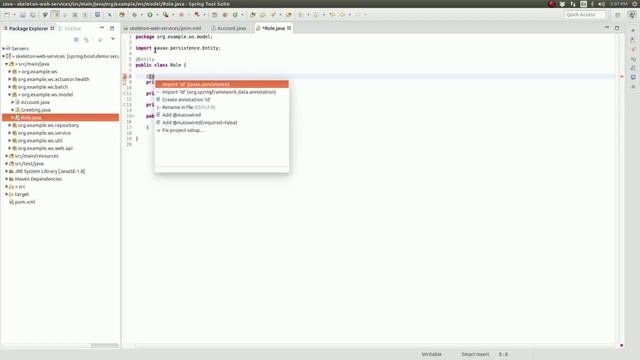
Task: Select org.example.ws.util package
Action: tap(40, 140)
